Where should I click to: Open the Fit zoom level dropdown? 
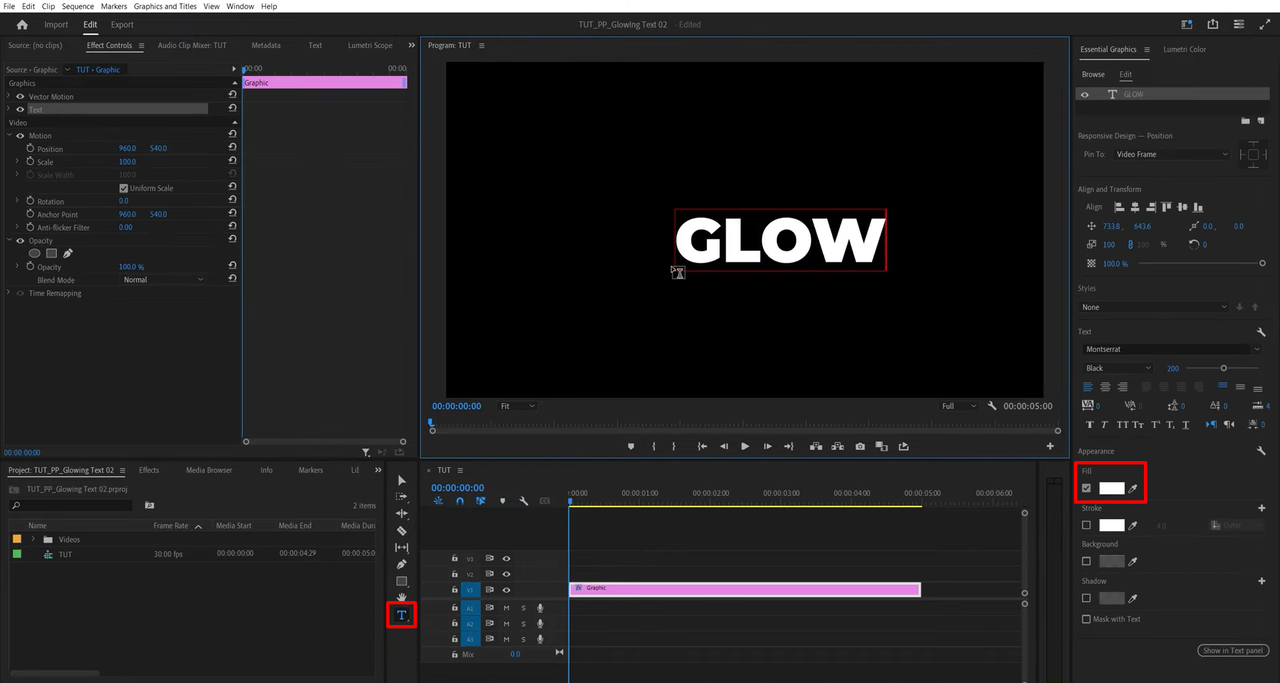pos(518,406)
